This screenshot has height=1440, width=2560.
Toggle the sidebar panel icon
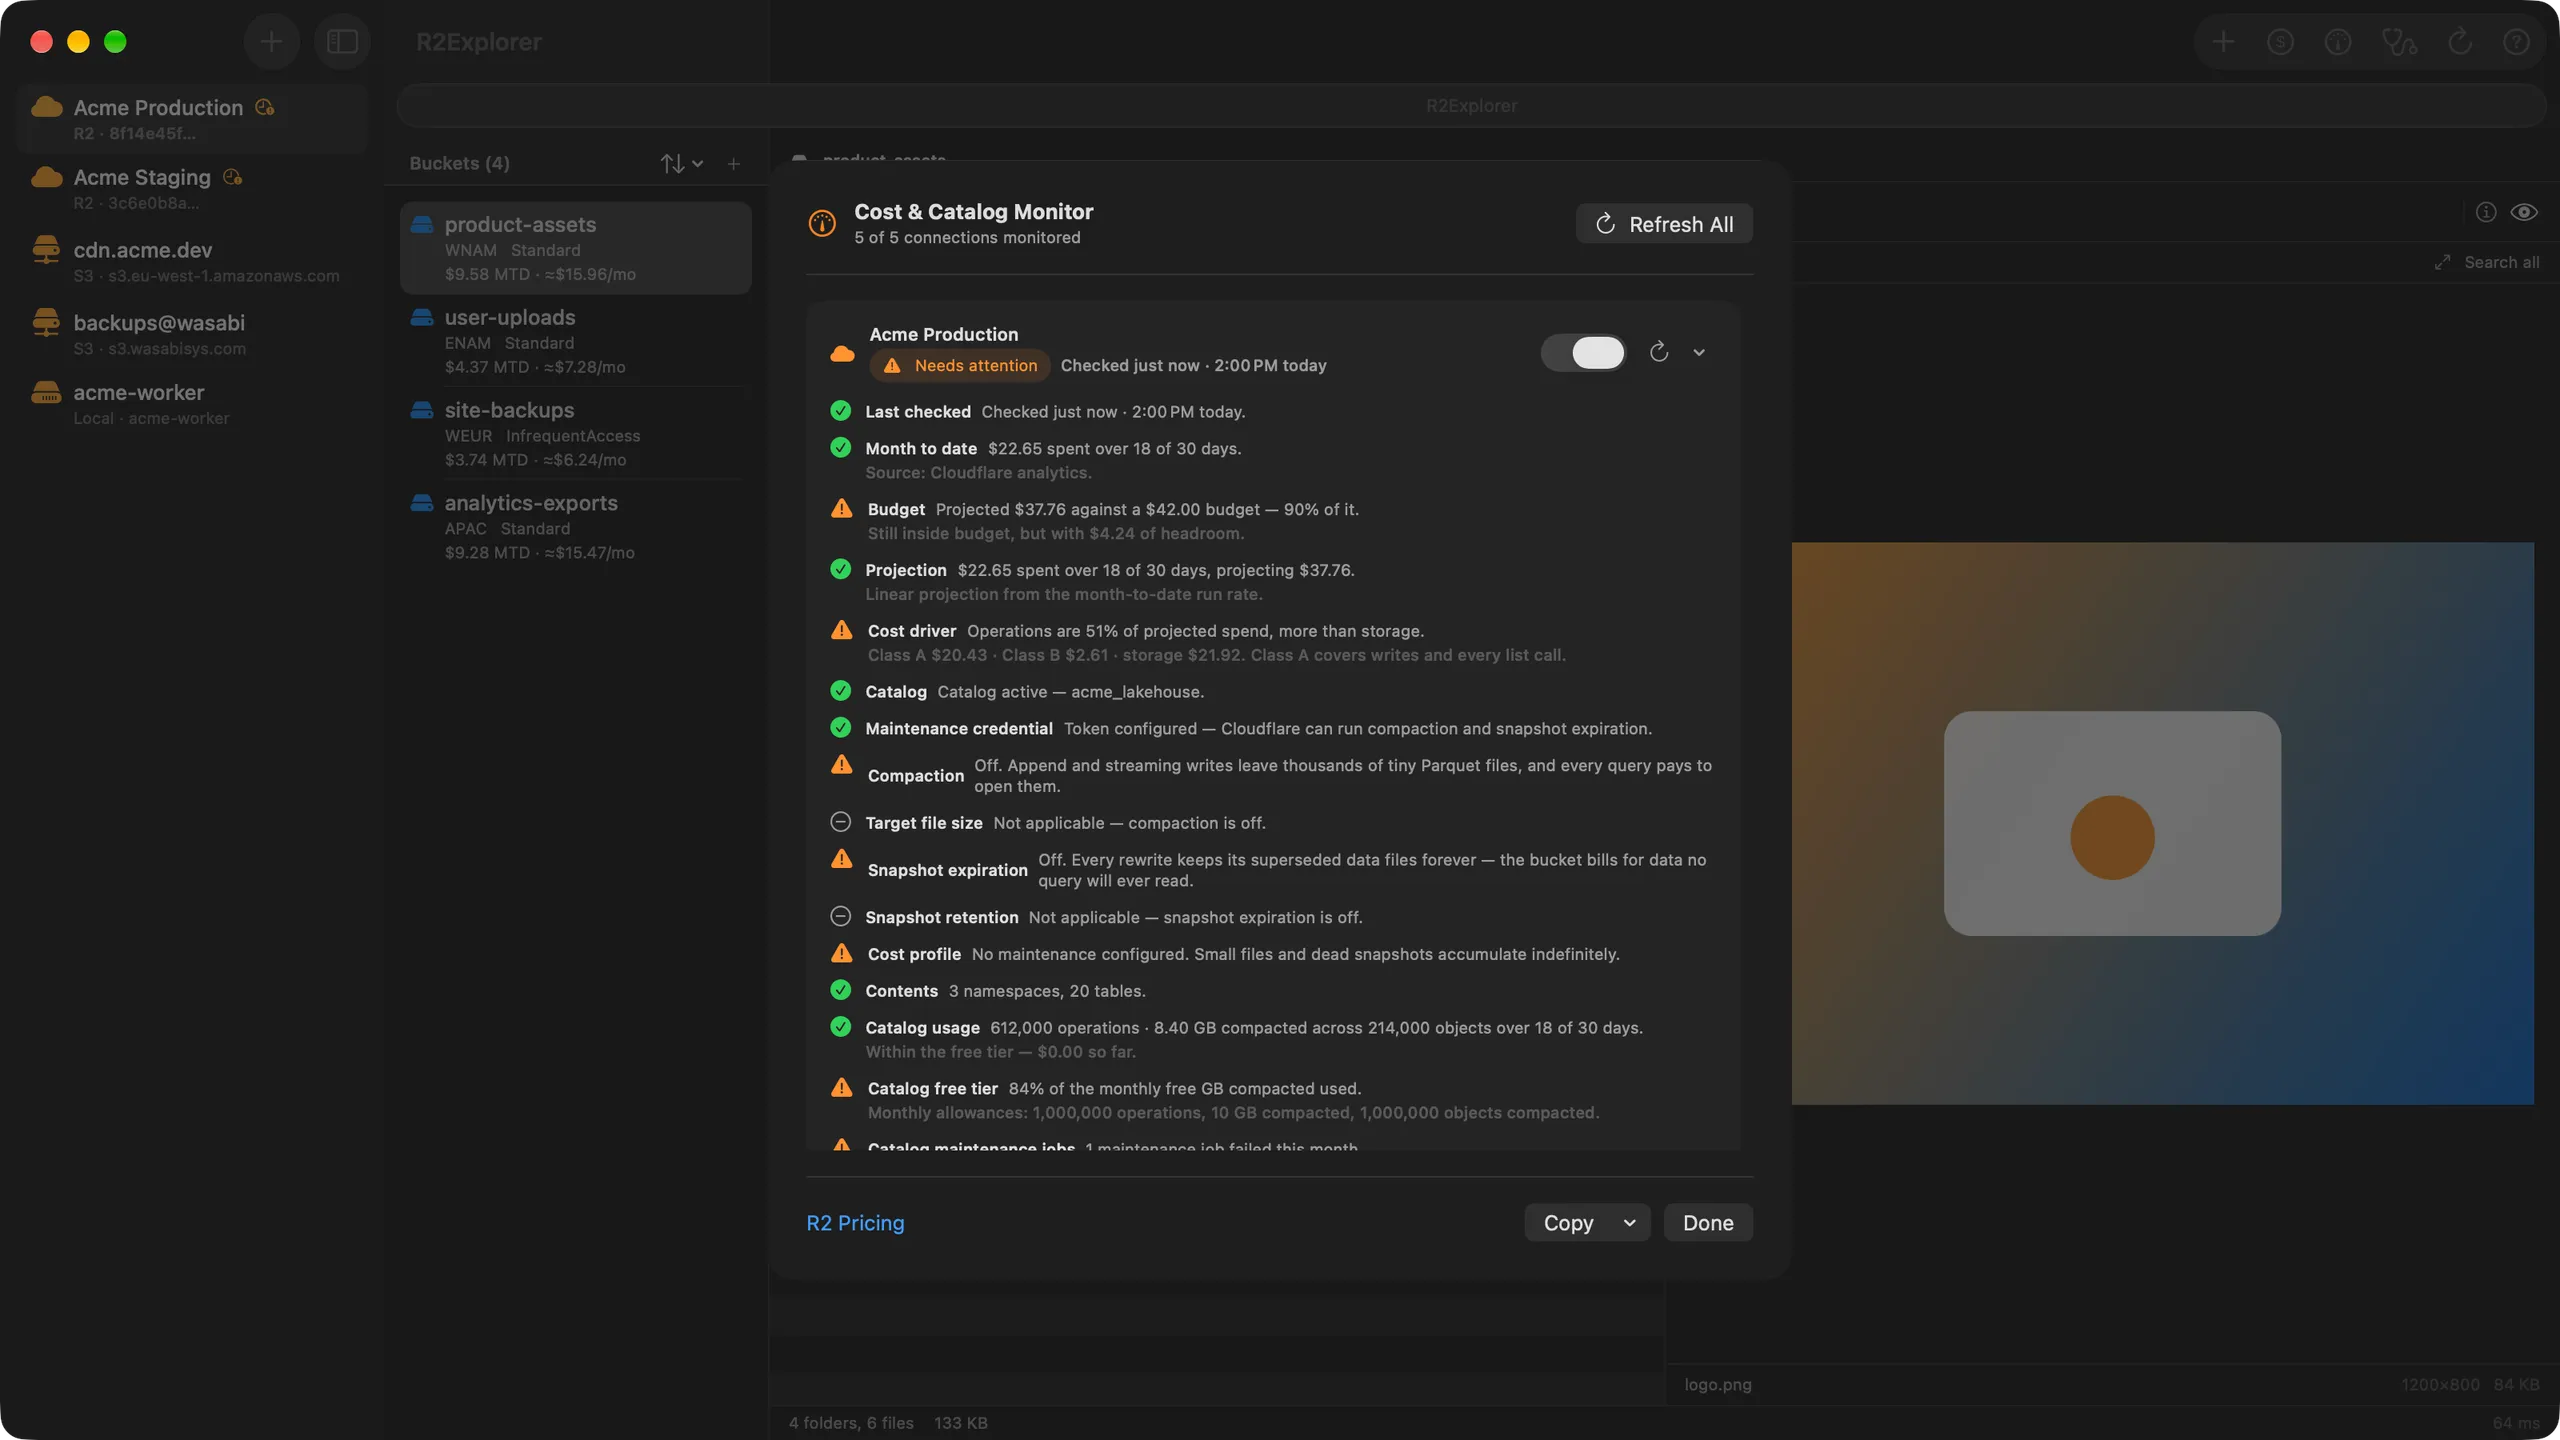pos(342,42)
